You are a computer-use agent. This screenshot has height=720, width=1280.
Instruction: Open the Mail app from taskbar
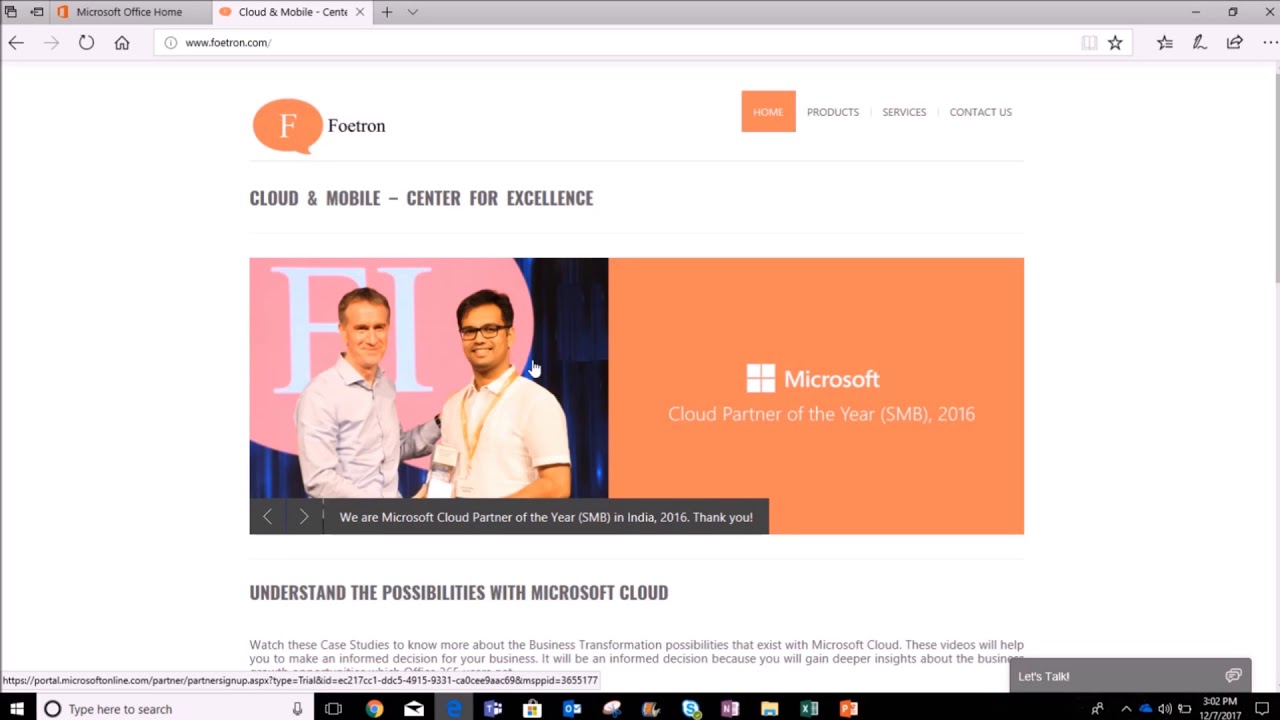tap(414, 709)
